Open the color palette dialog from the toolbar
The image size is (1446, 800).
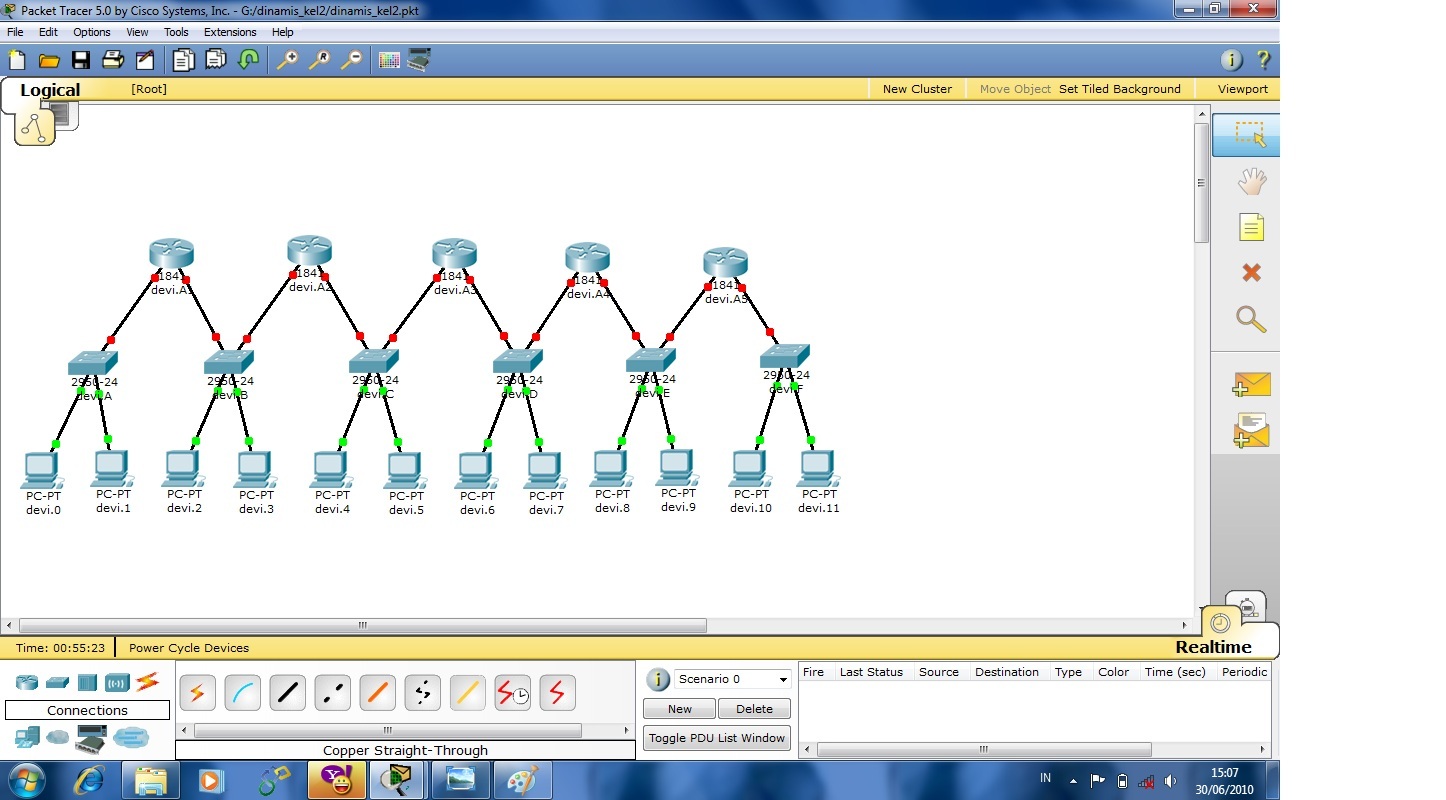click(x=389, y=60)
